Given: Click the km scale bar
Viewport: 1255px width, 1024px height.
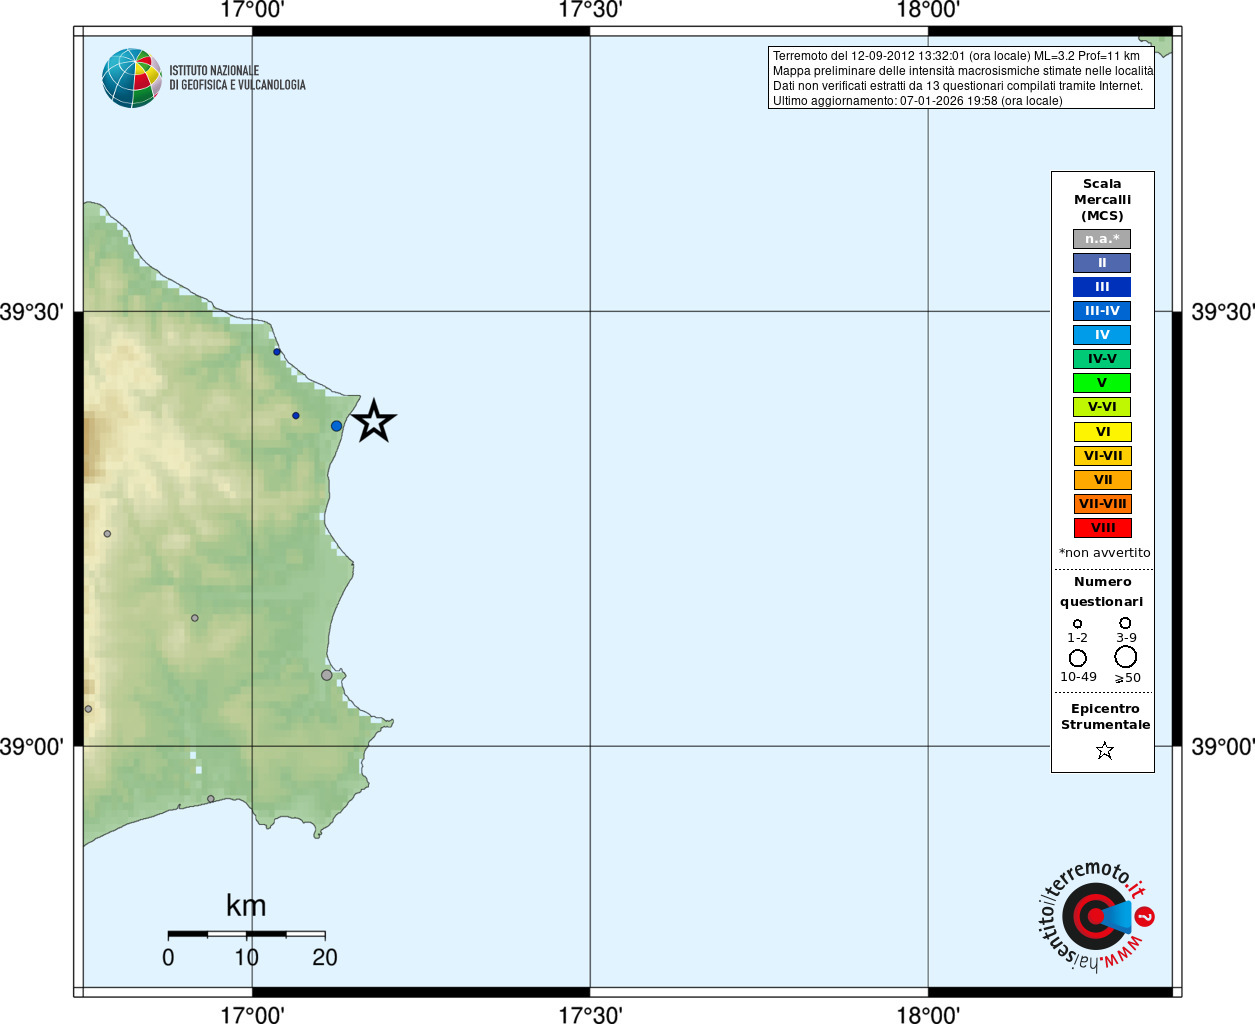Looking at the screenshot, I should coord(246,934).
